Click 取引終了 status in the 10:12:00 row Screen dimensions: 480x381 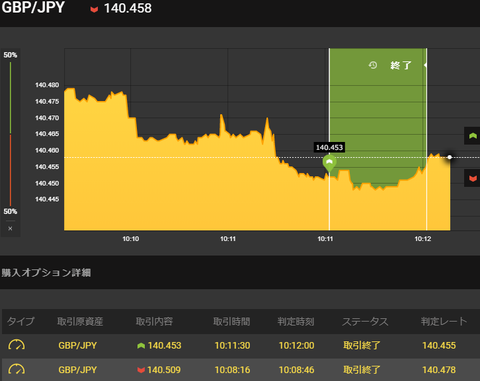[362, 345]
